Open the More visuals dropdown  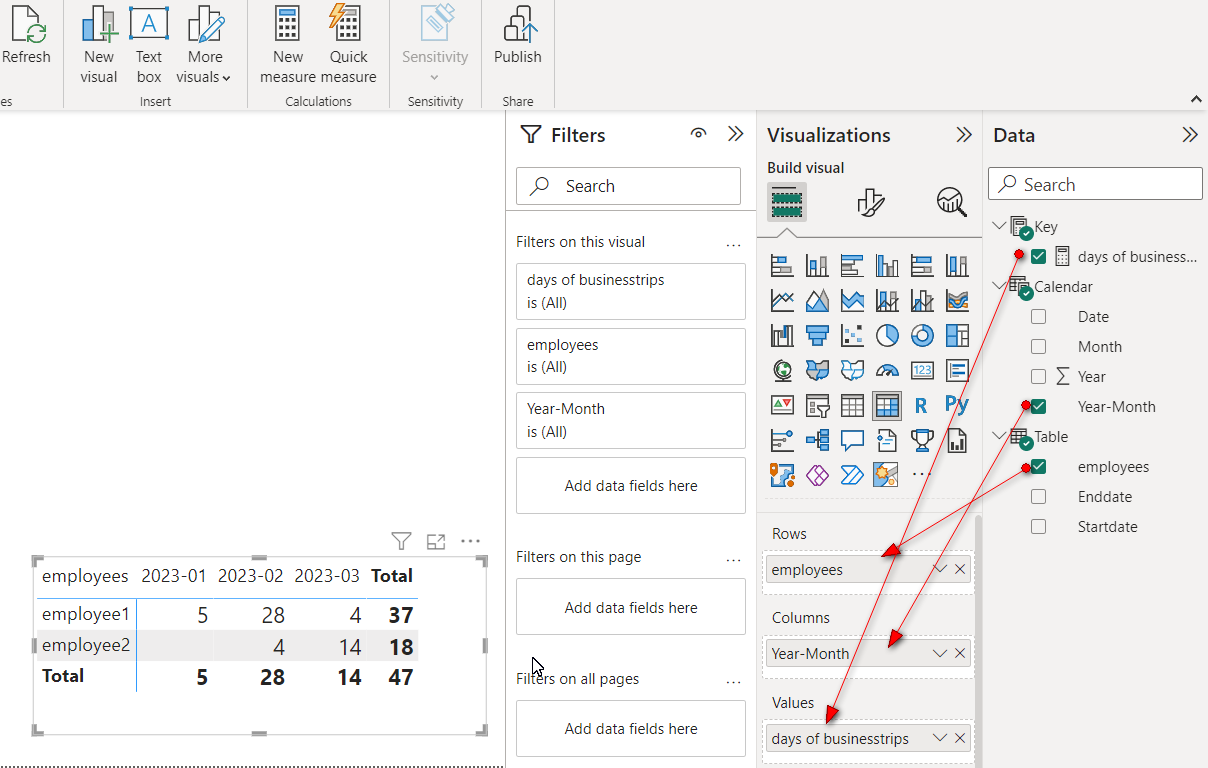[204, 46]
